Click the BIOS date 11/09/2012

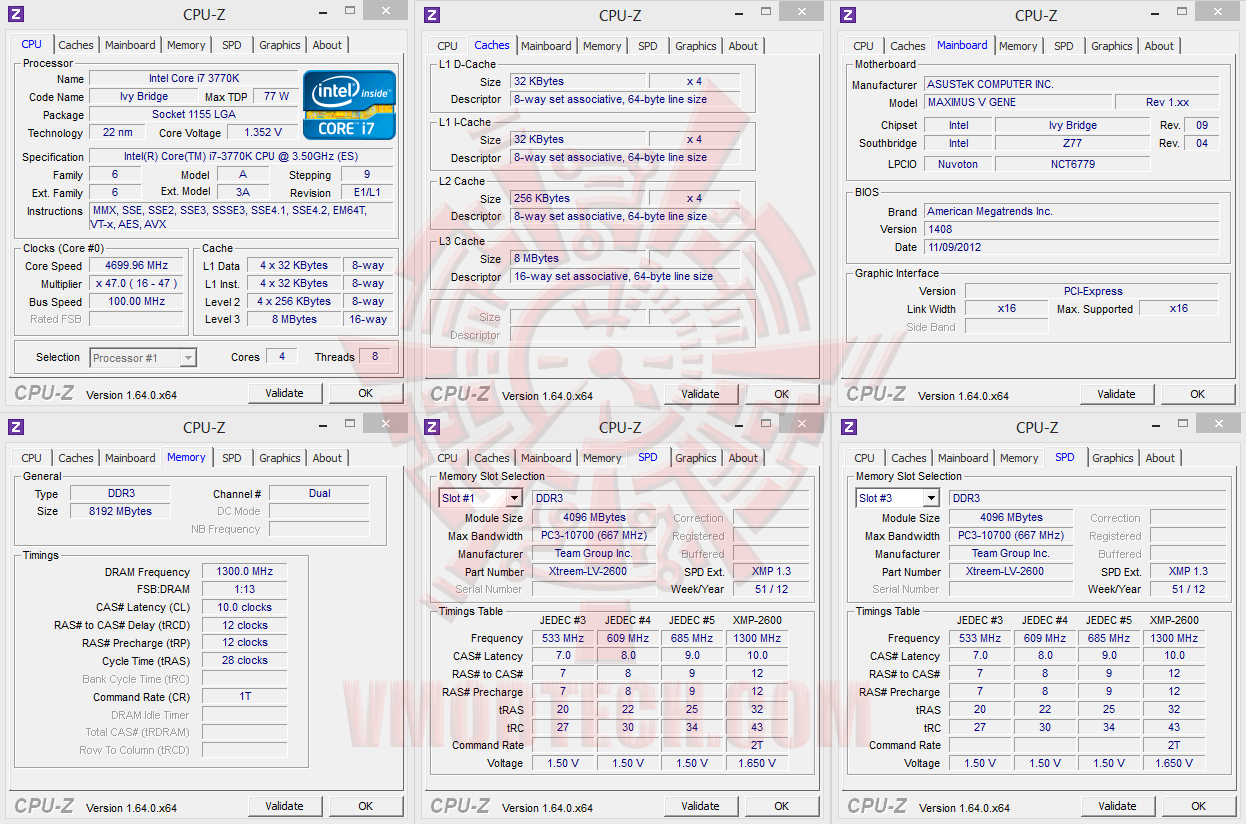(1071, 247)
